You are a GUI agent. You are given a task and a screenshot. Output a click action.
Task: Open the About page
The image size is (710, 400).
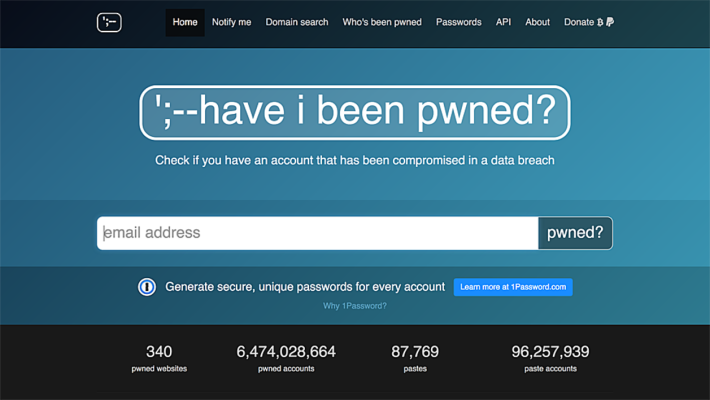click(537, 22)
